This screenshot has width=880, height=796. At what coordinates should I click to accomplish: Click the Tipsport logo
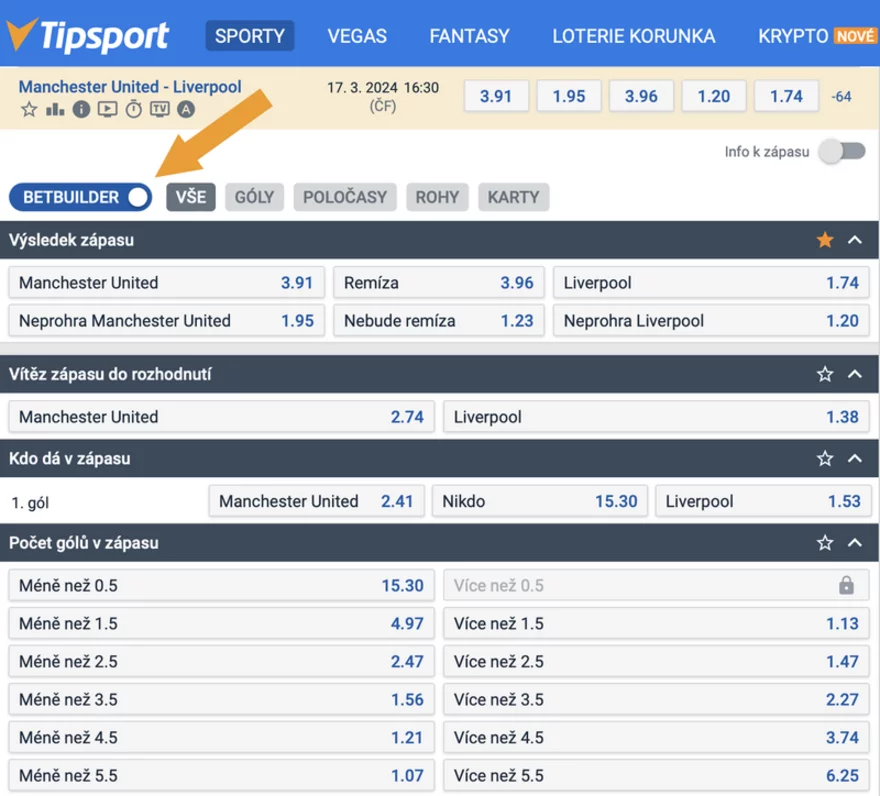point(88,35)
